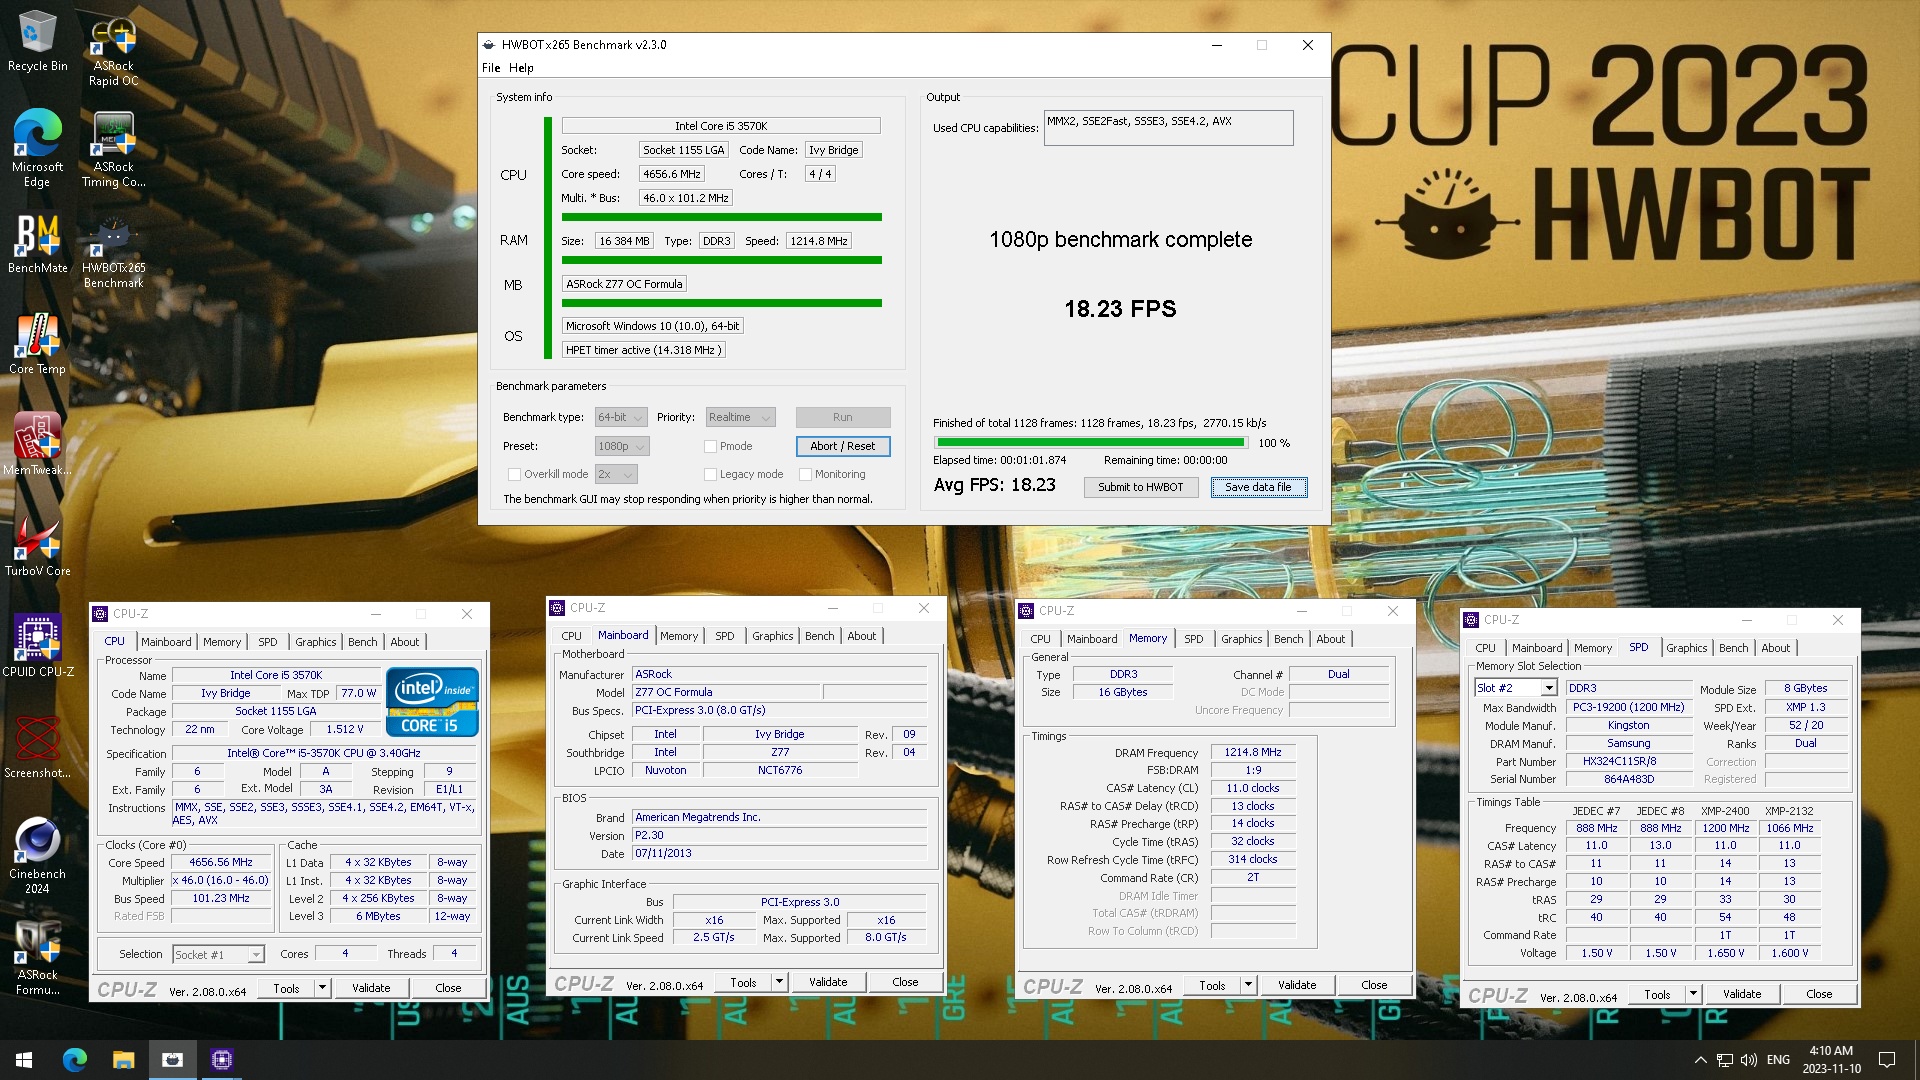Toggle the Overkill mode checkbox

click(x=514, y=474)
